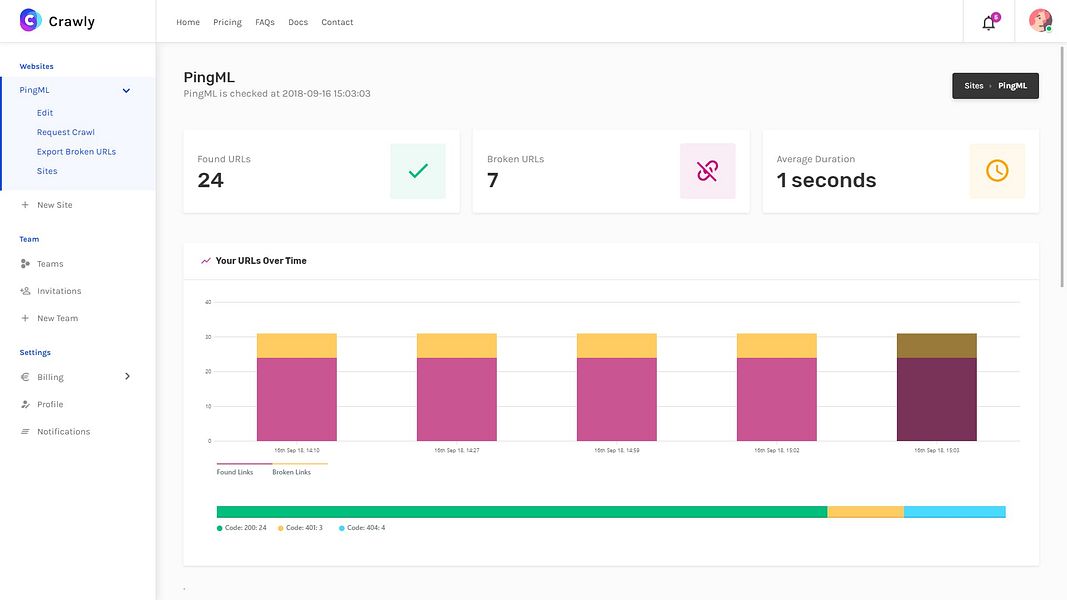Add a New Site with plus icon

pos(54,205)
